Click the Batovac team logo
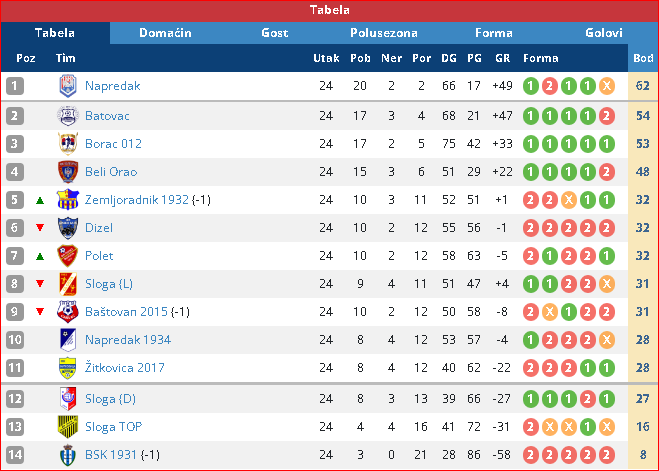The width and height of the screenshot is (659, 471). [x=68, y=116]
